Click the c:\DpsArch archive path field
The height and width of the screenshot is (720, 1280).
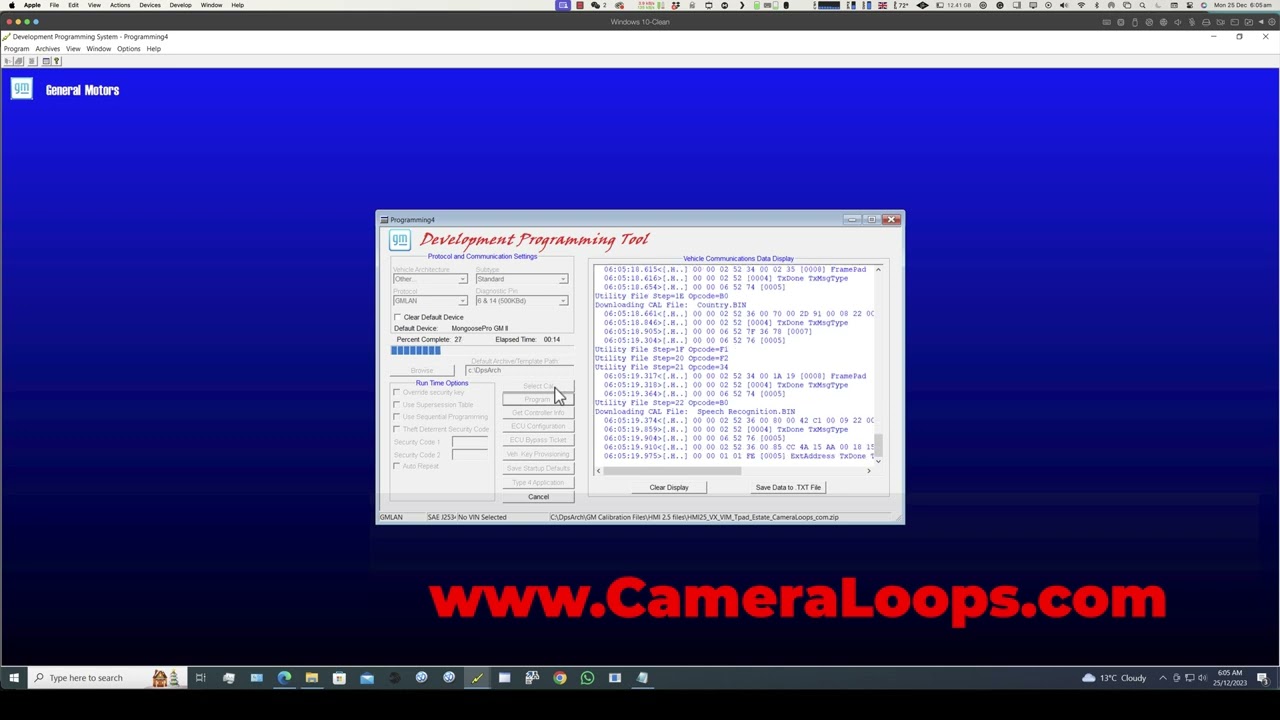tap(520, 371)
